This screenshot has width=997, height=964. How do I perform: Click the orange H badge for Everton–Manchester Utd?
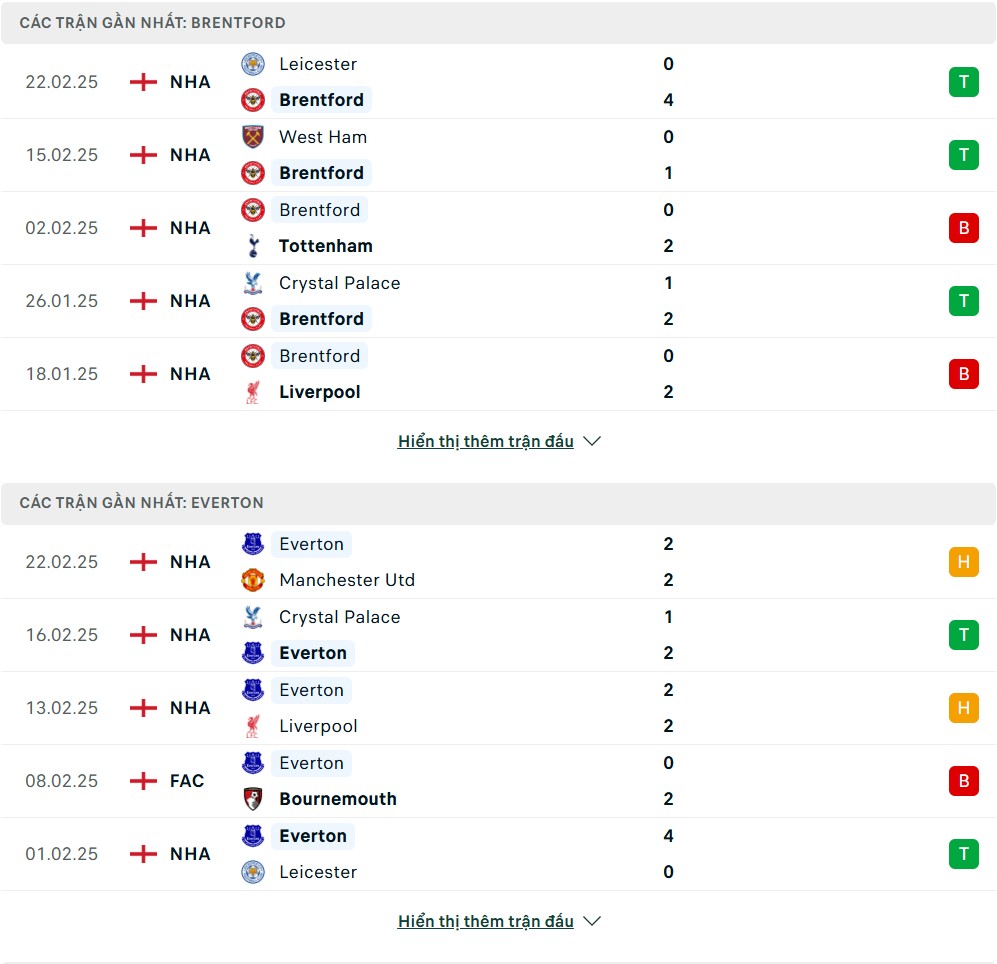963,562
